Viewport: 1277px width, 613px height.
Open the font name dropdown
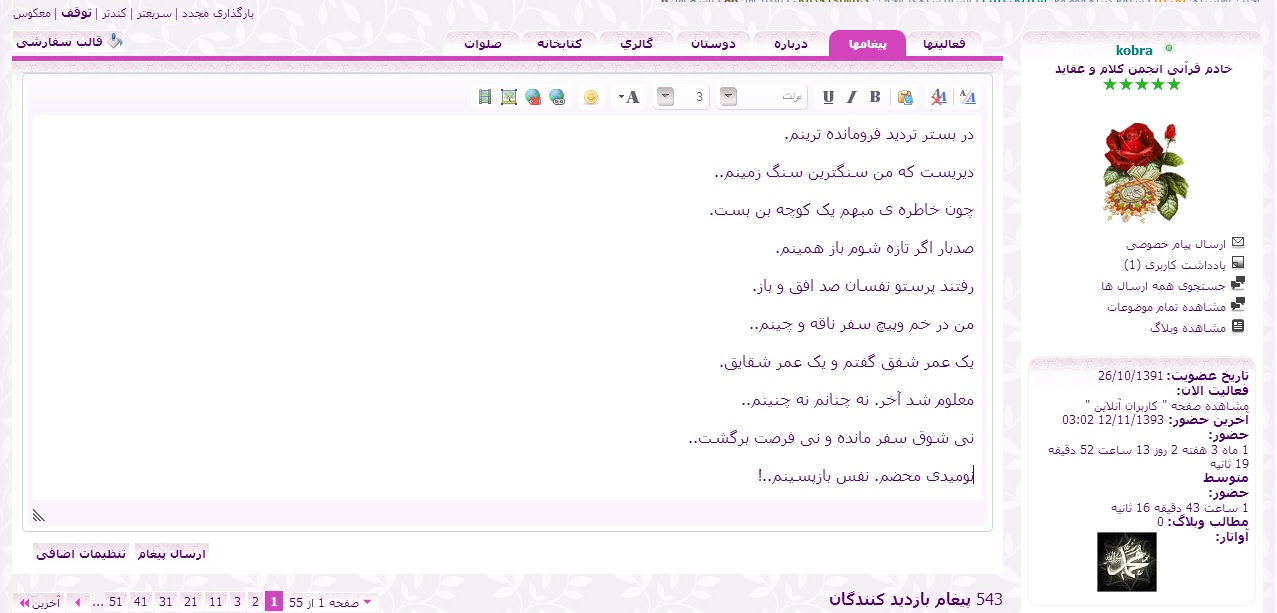tap(729, 97)
